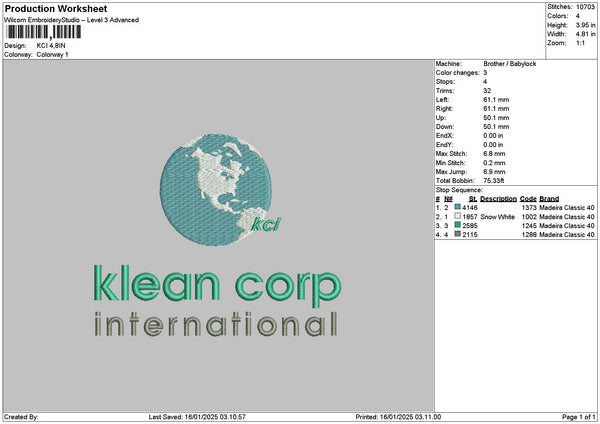
Task: Click the international embroidered lettering
Action: (x=216, y=325)
